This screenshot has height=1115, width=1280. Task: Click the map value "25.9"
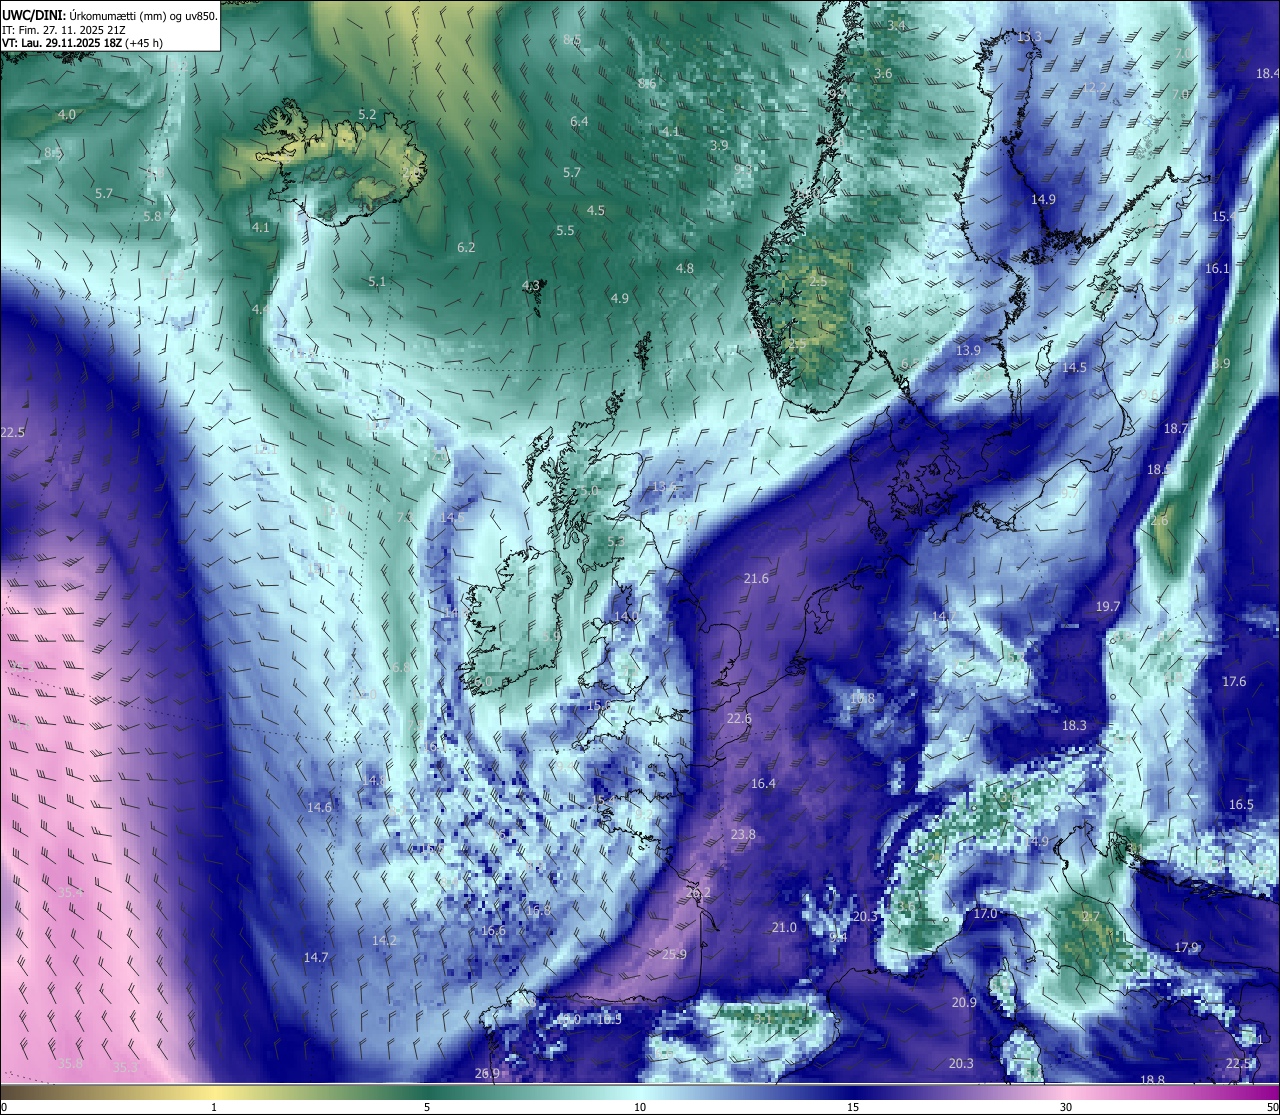pos(674,955)
